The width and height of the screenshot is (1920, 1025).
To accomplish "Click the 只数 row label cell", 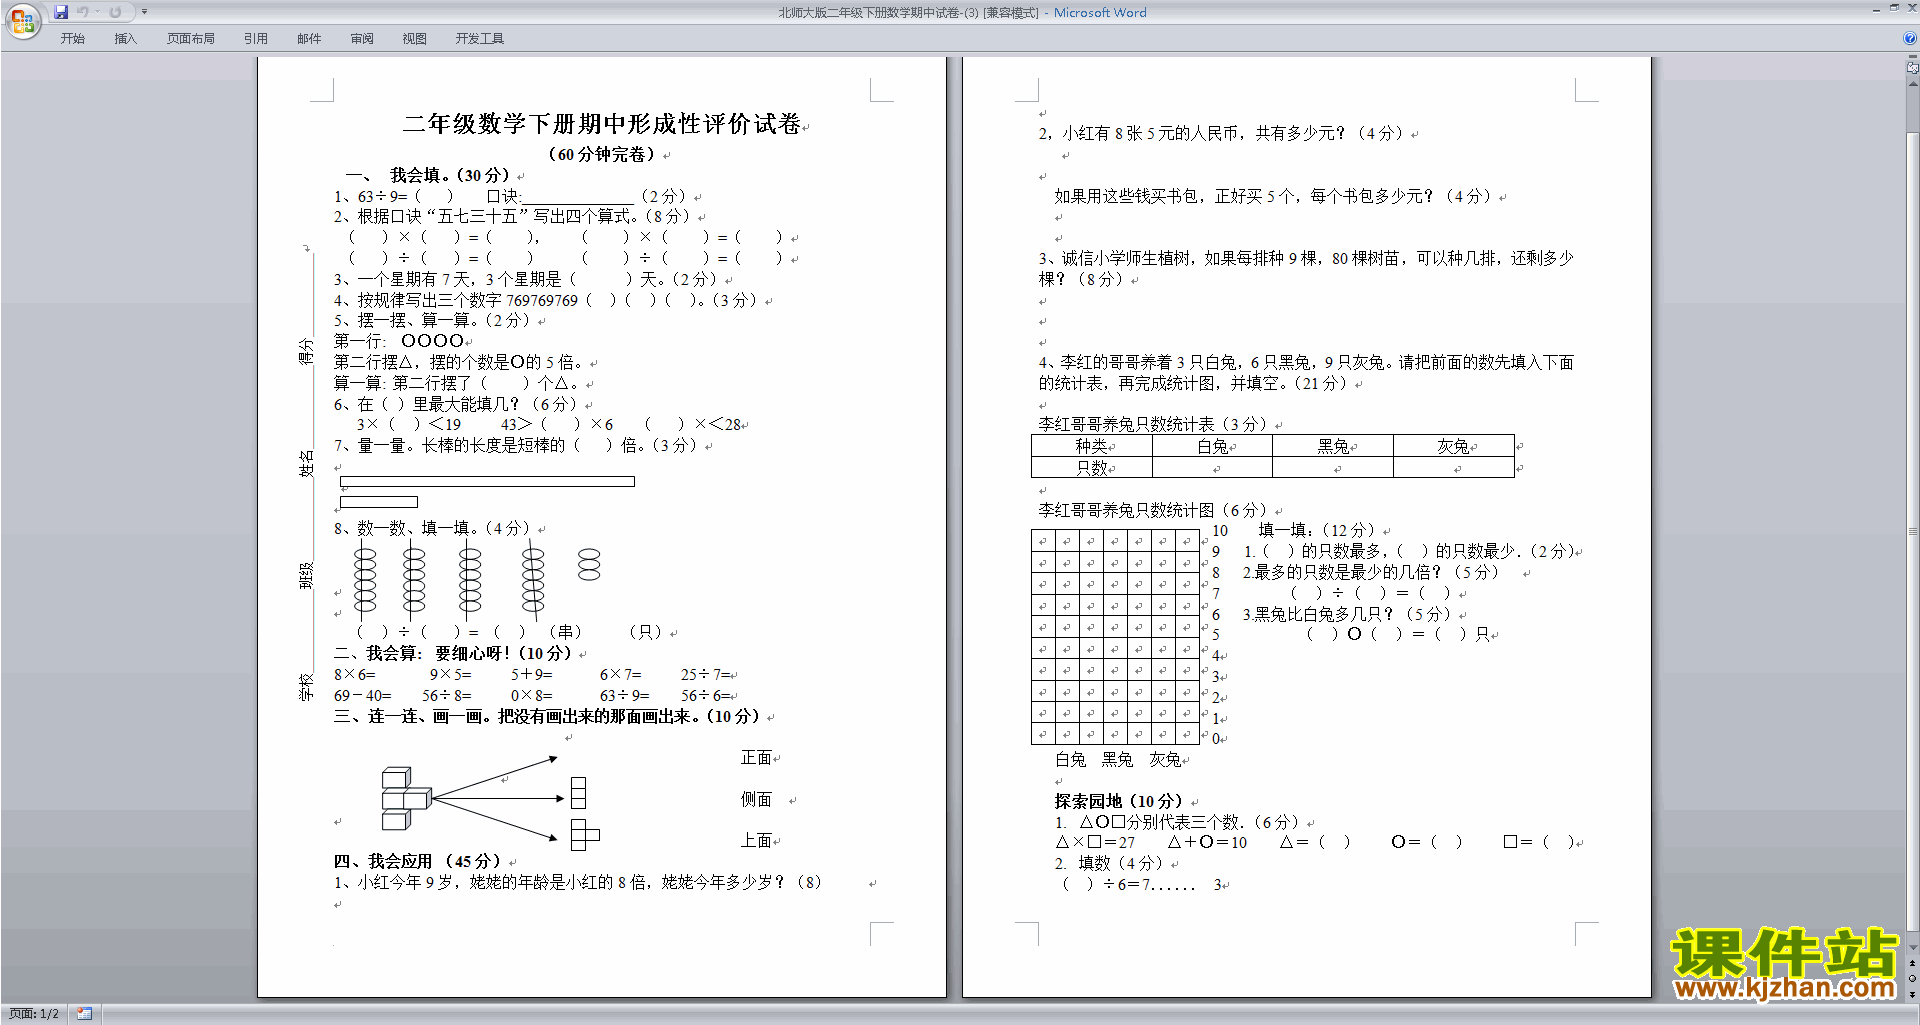I will click(1092, 467).
